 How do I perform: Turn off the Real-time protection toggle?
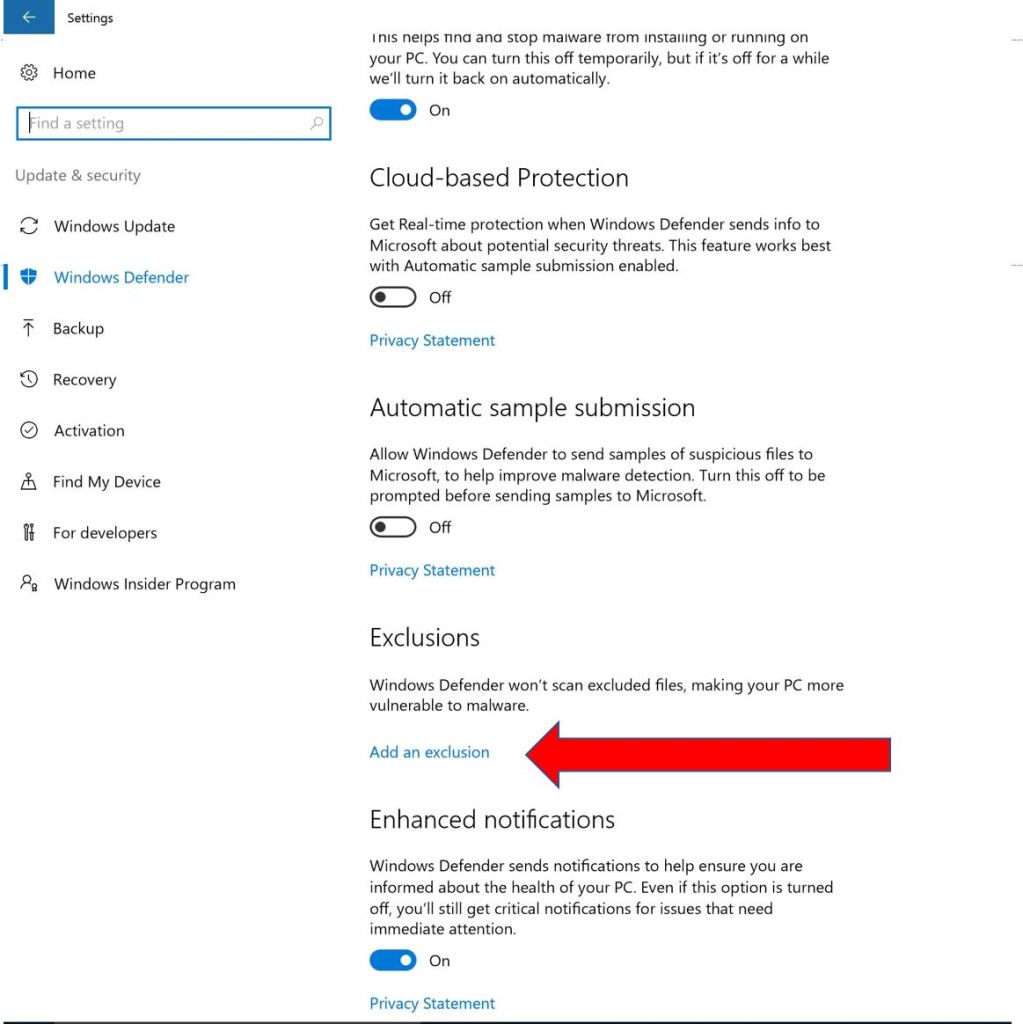393,110
